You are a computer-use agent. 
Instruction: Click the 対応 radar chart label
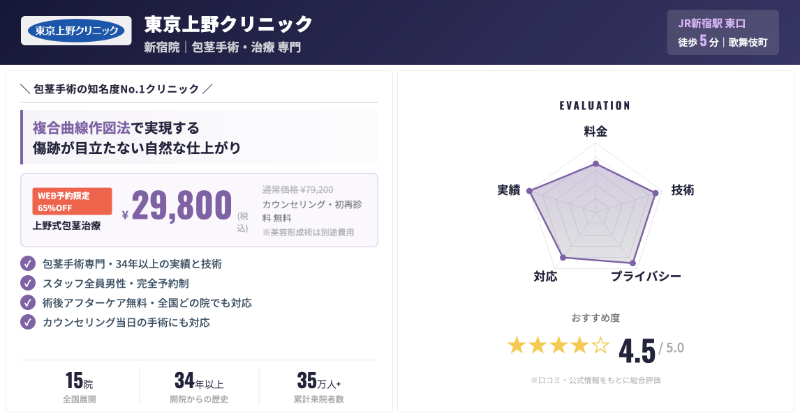point(545,276)
